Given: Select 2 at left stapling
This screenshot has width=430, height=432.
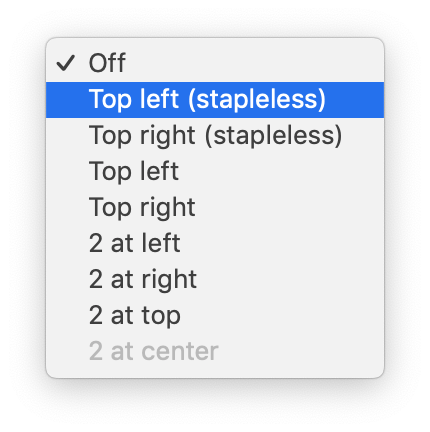Looking at the screenshot, I should click(215, 244).
